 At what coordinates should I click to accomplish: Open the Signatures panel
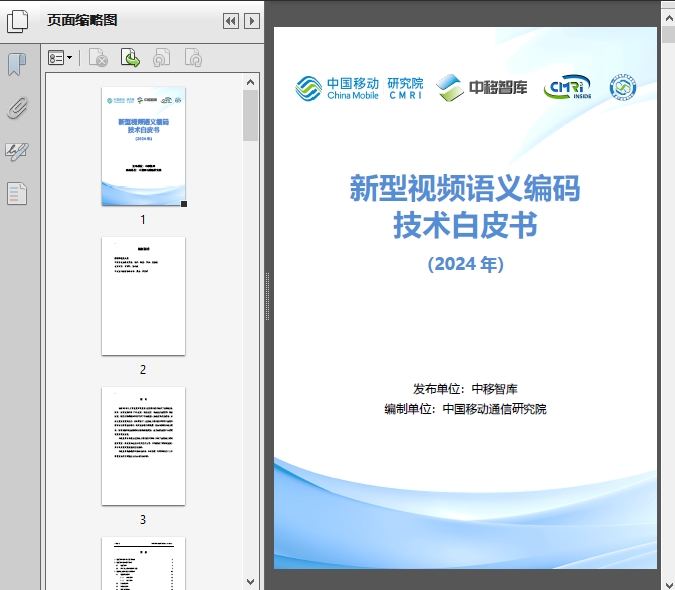(x=17, y=151)
